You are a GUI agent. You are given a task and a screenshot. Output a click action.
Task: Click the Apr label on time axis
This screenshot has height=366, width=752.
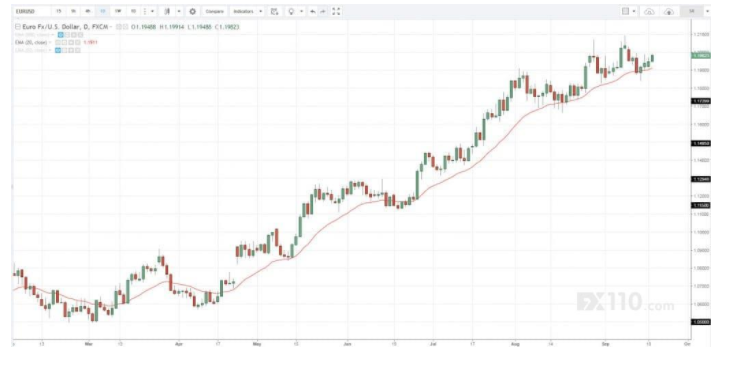click(x=179, y=344)
